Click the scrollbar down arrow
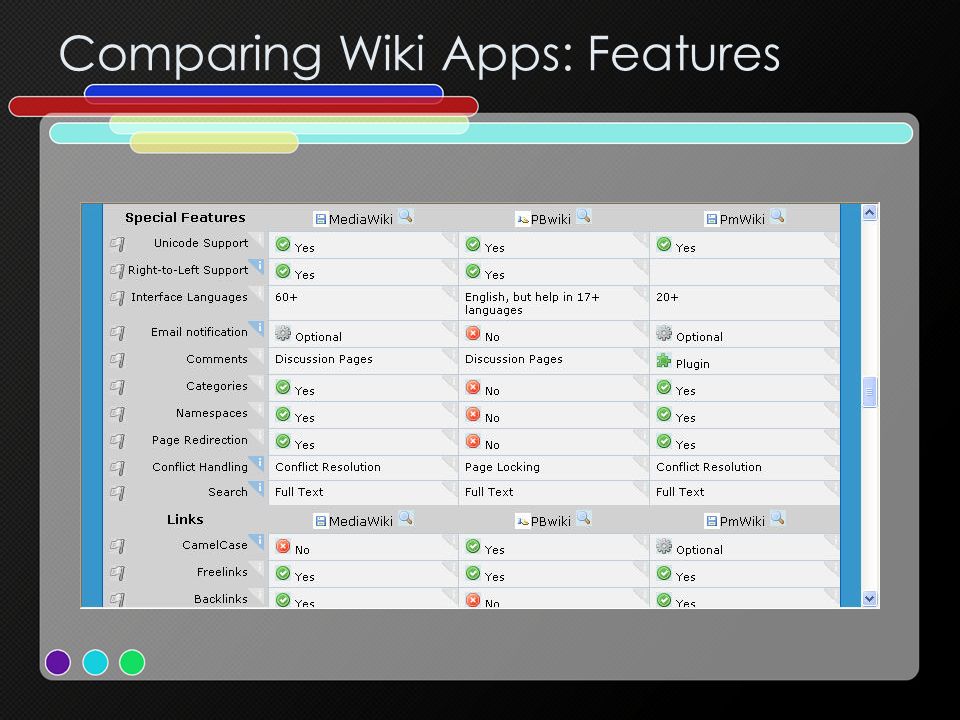Viewport: 960px width, 720px height. 869,598
